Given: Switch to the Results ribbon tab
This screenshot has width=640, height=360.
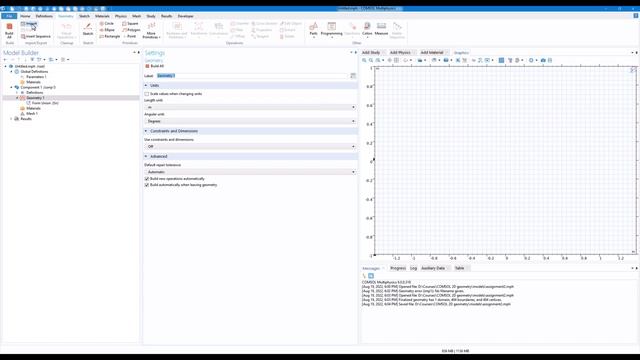Looking at the screenshot, I should click(167, 16).
